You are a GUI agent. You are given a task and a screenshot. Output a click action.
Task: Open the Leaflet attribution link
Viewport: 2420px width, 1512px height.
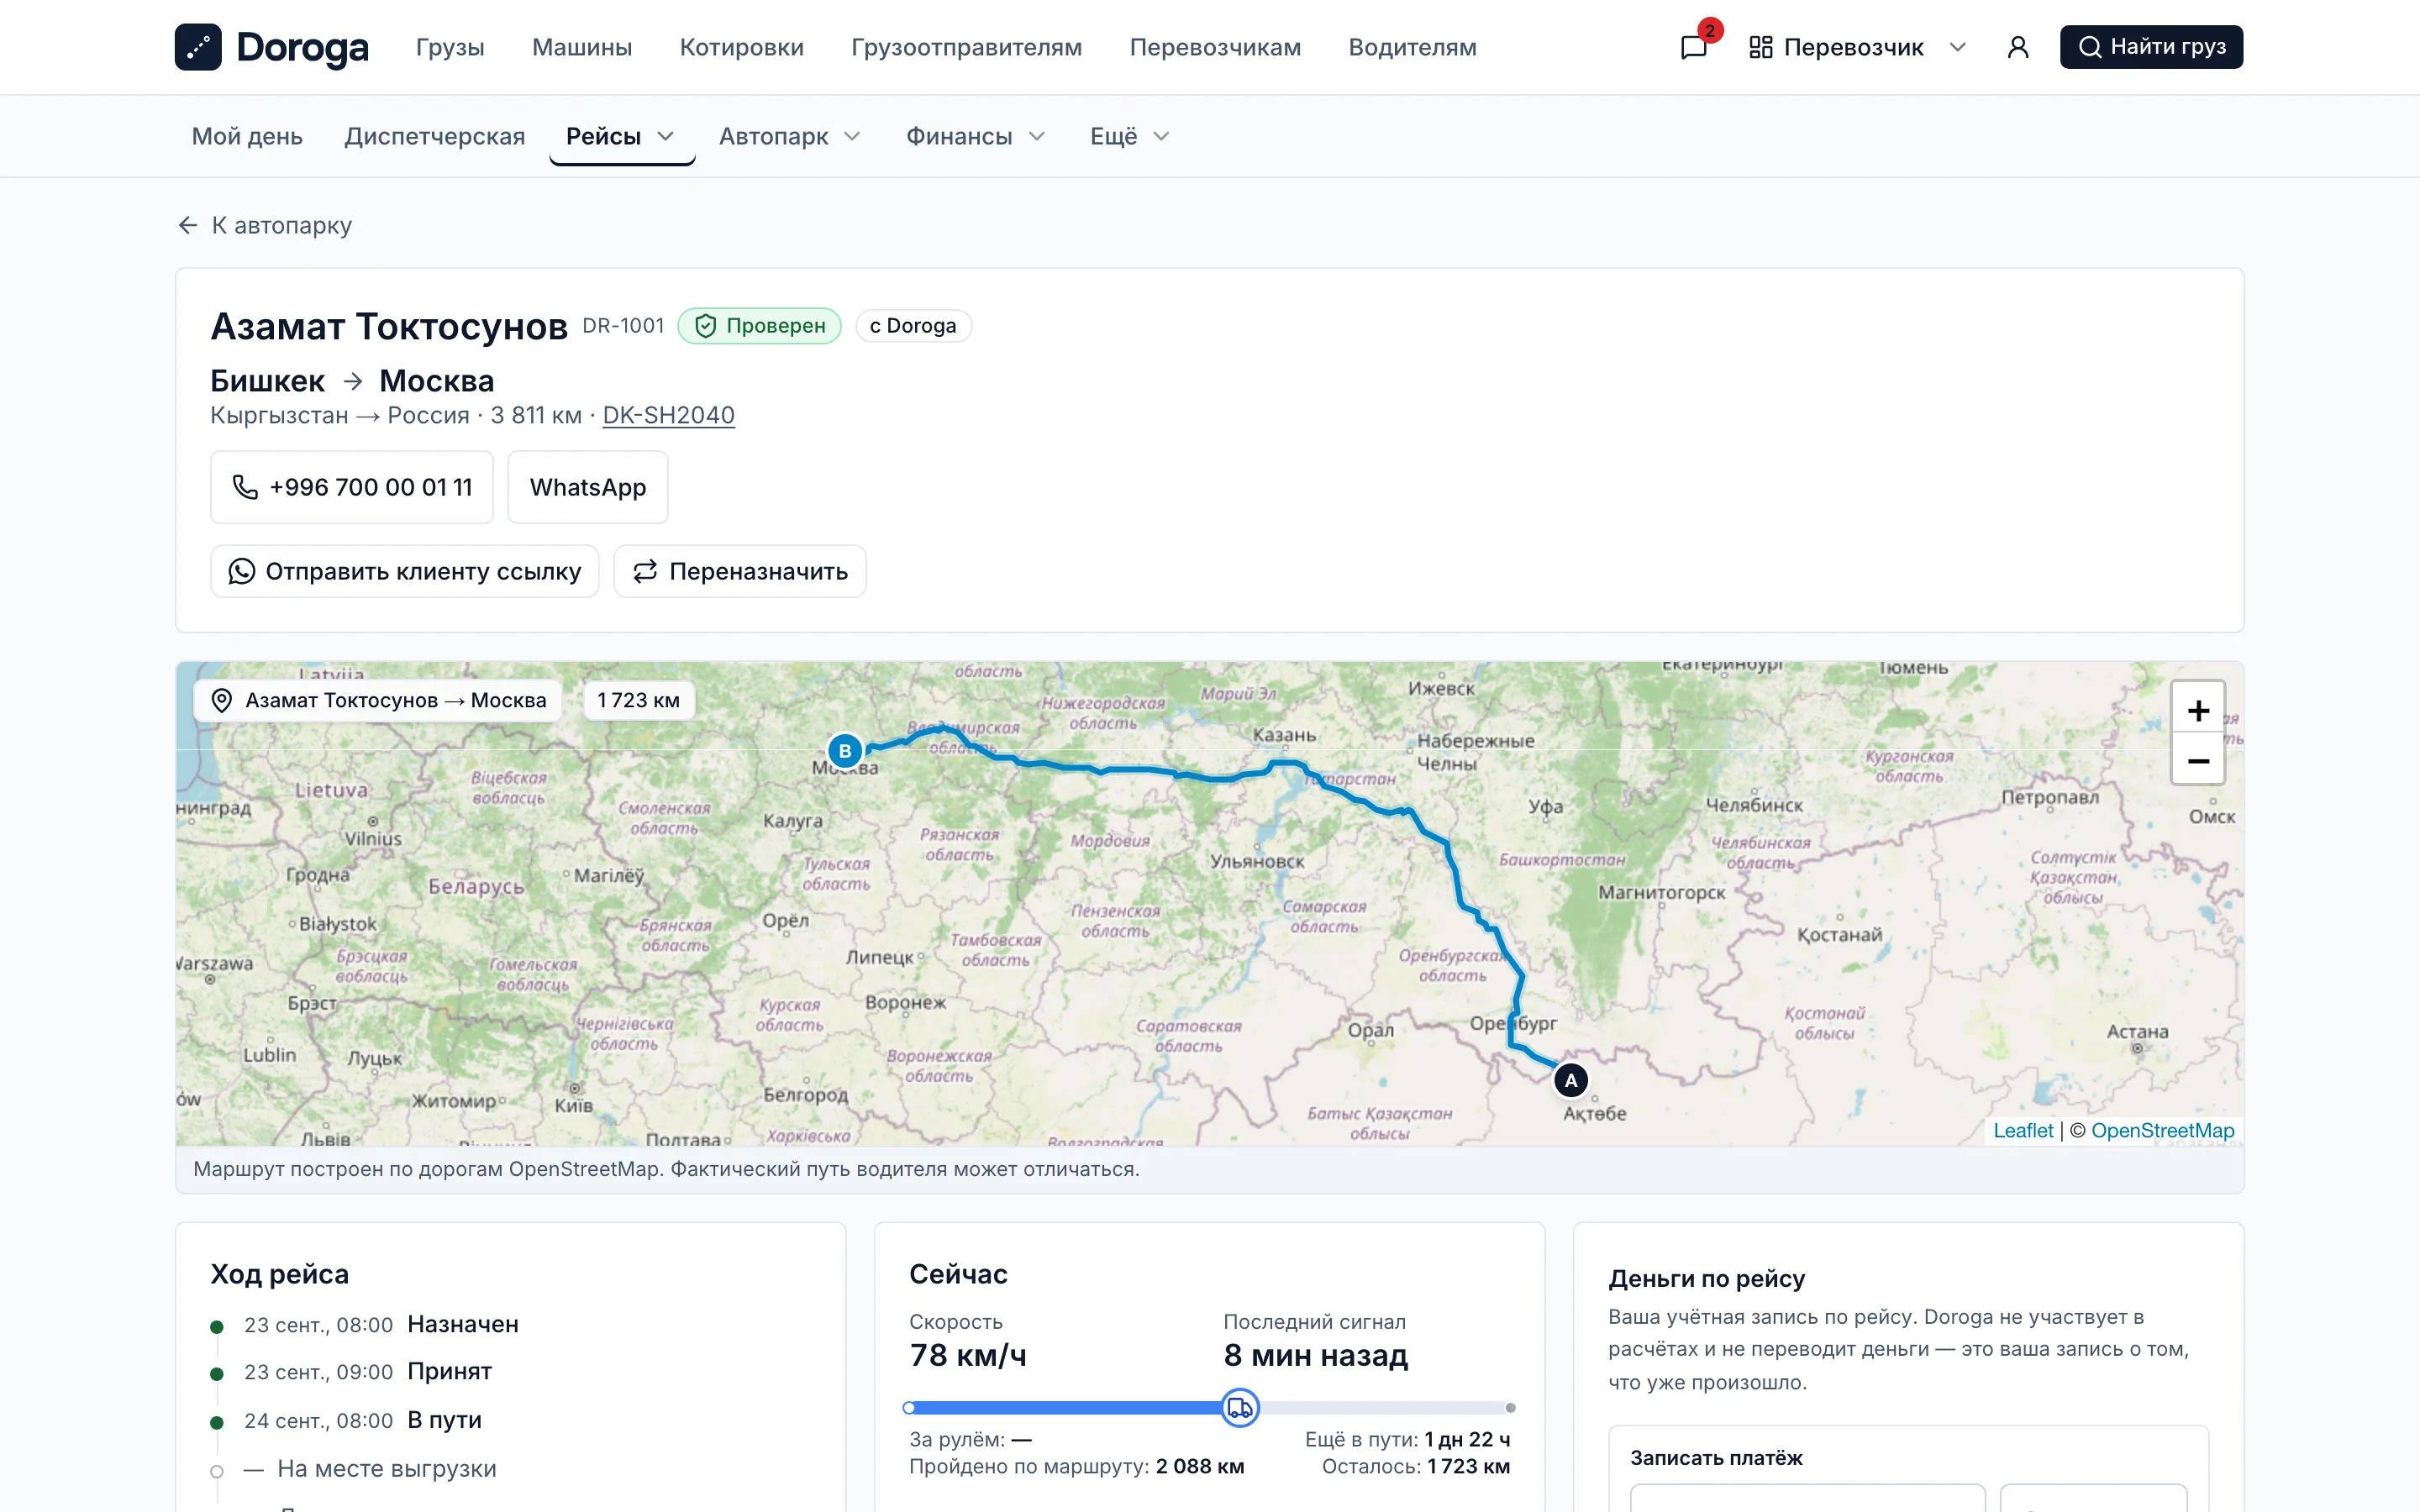(x=2023, y=1130)
